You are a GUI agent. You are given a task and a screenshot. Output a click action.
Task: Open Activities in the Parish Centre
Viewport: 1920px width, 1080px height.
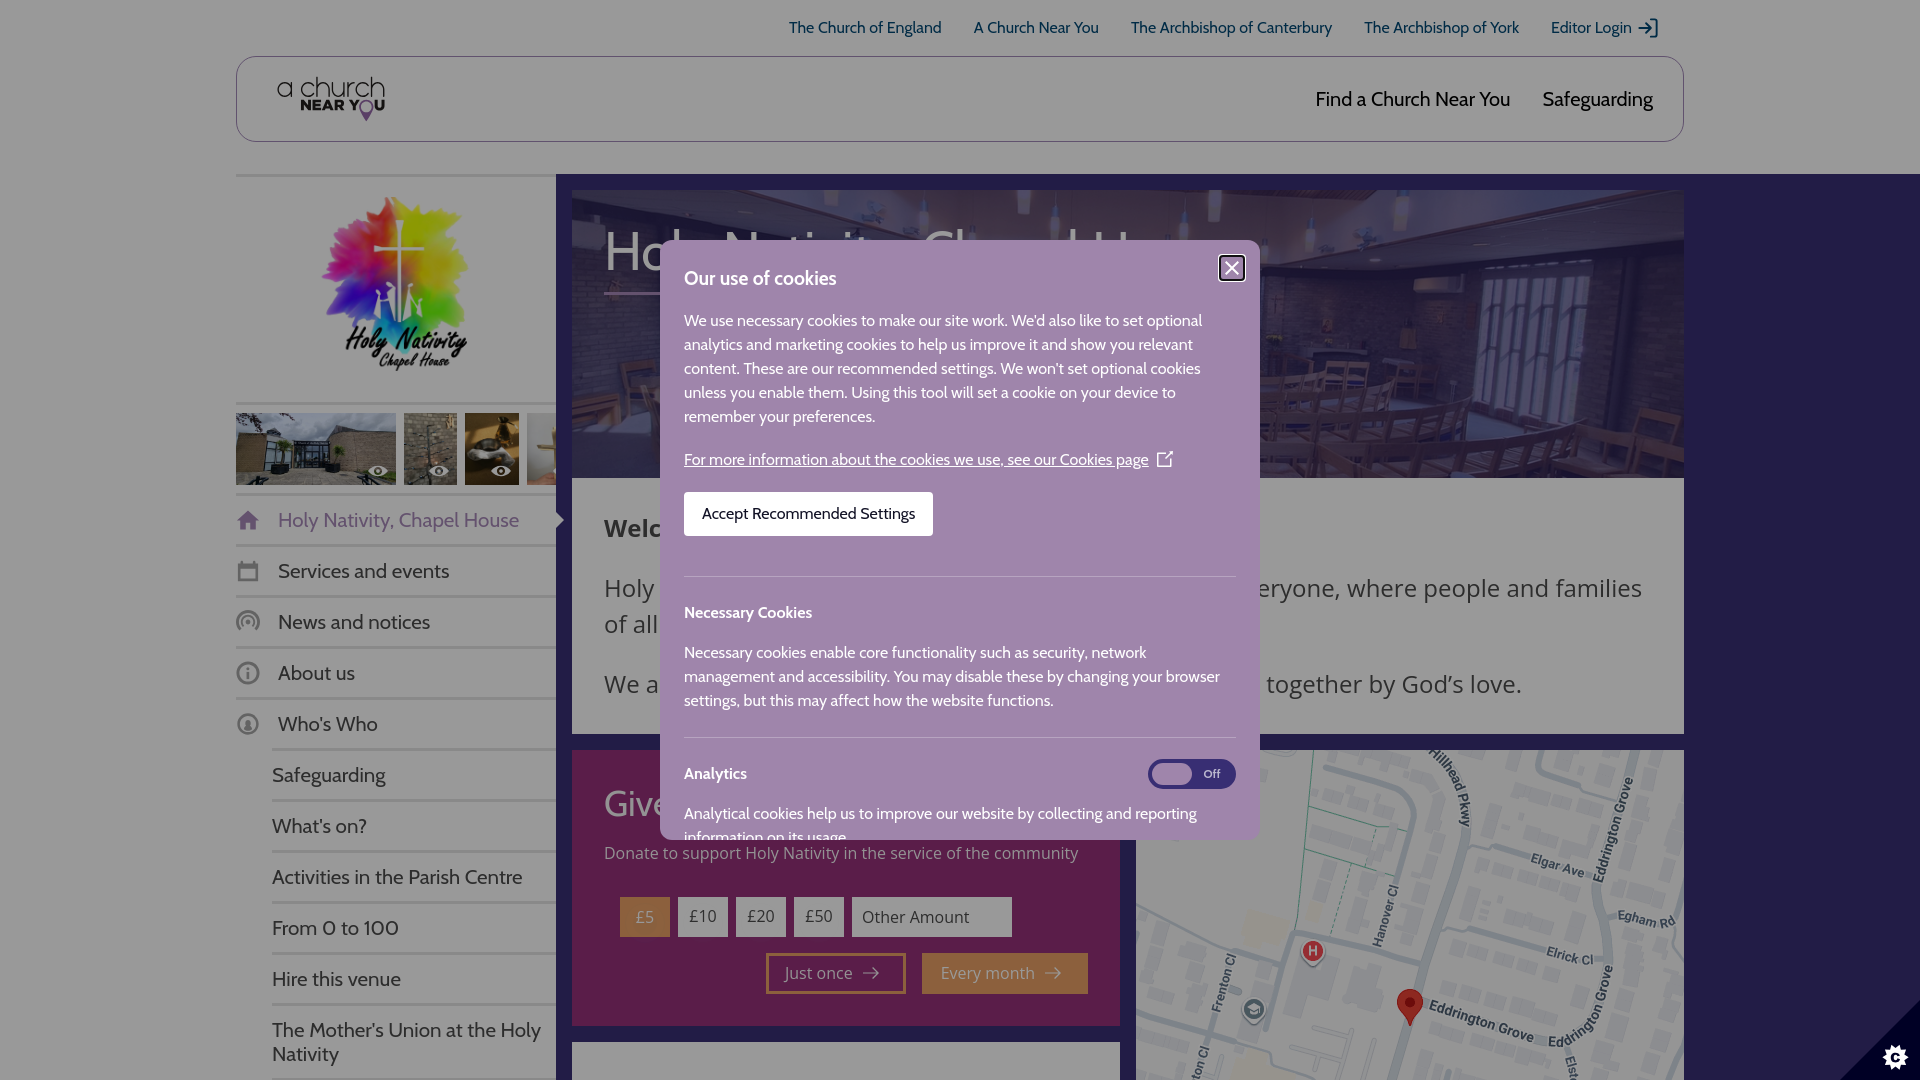(x=397, y=877)
